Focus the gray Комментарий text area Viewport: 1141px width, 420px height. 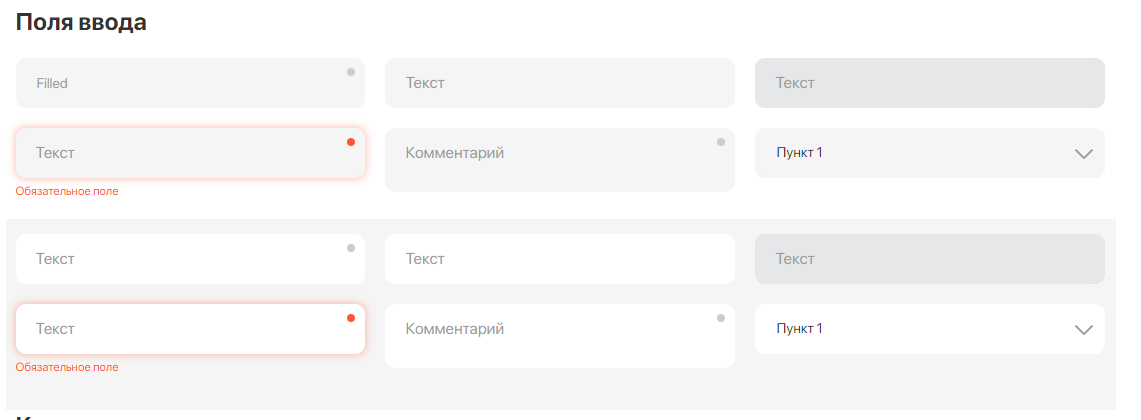point(559,160)
